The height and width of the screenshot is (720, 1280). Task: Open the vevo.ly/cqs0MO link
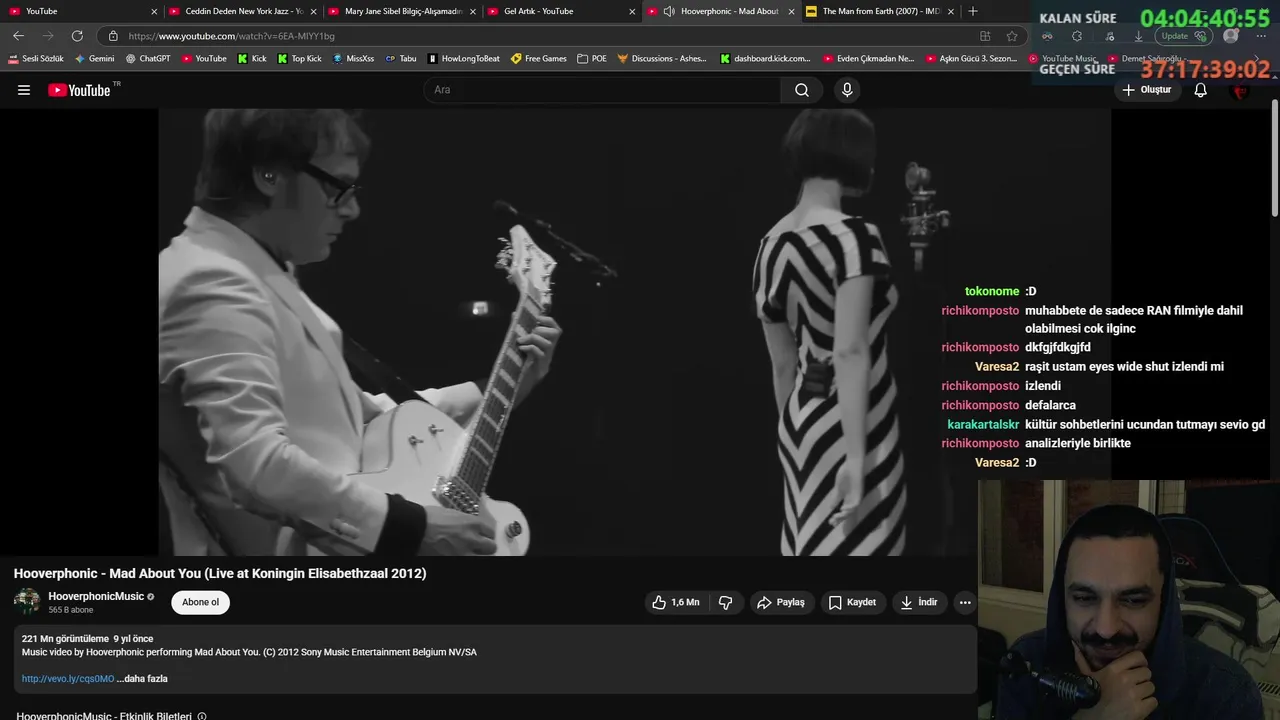point(68,679)
